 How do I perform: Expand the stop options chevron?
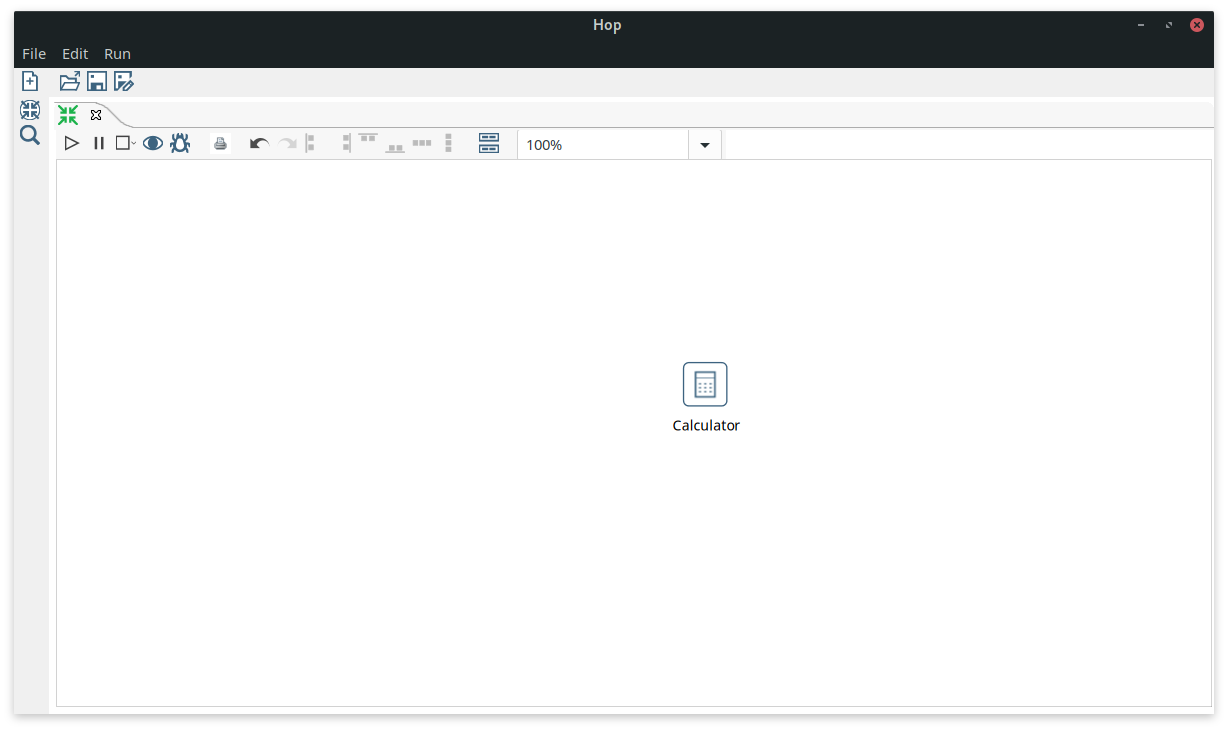131,145
